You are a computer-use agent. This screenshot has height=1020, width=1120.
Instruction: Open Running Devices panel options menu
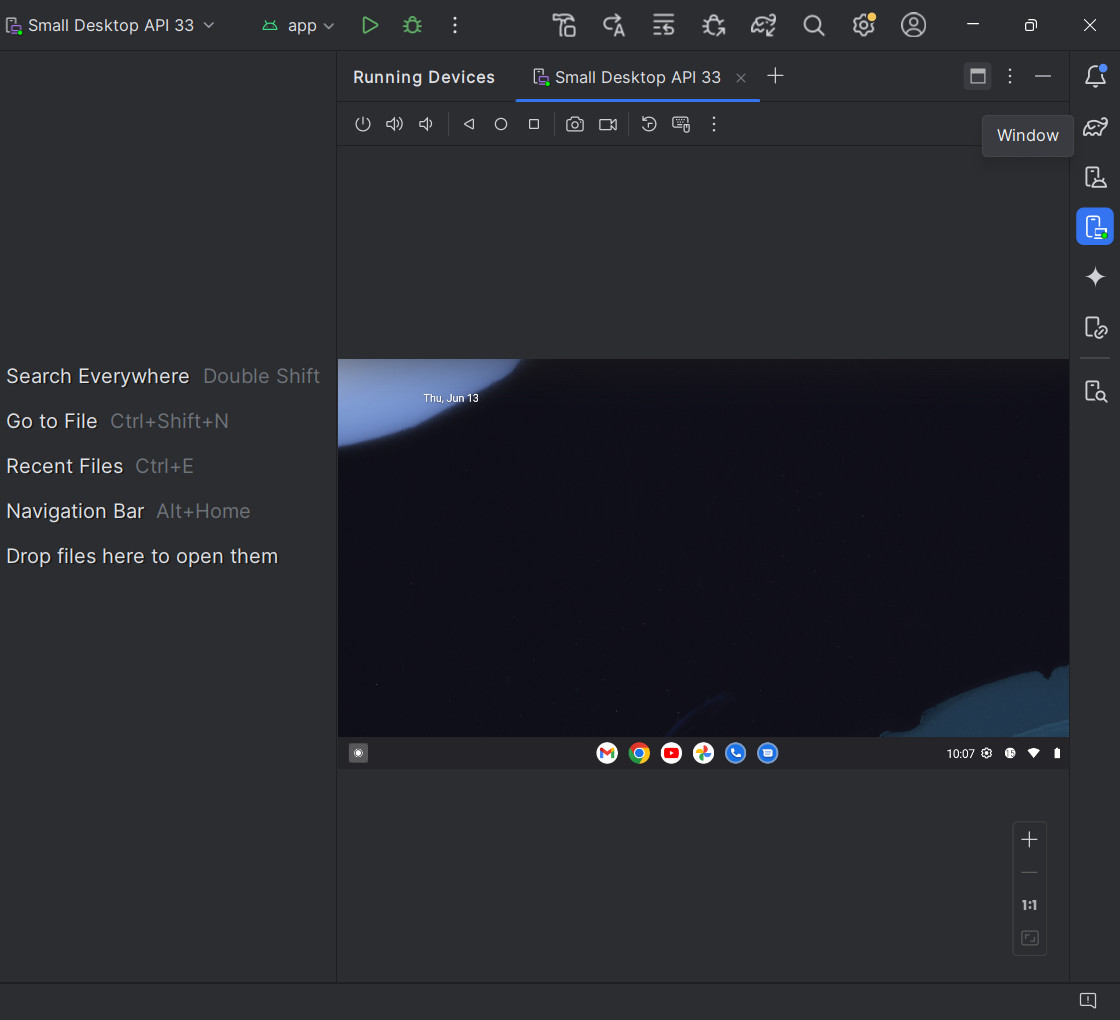coord(1010,76)
